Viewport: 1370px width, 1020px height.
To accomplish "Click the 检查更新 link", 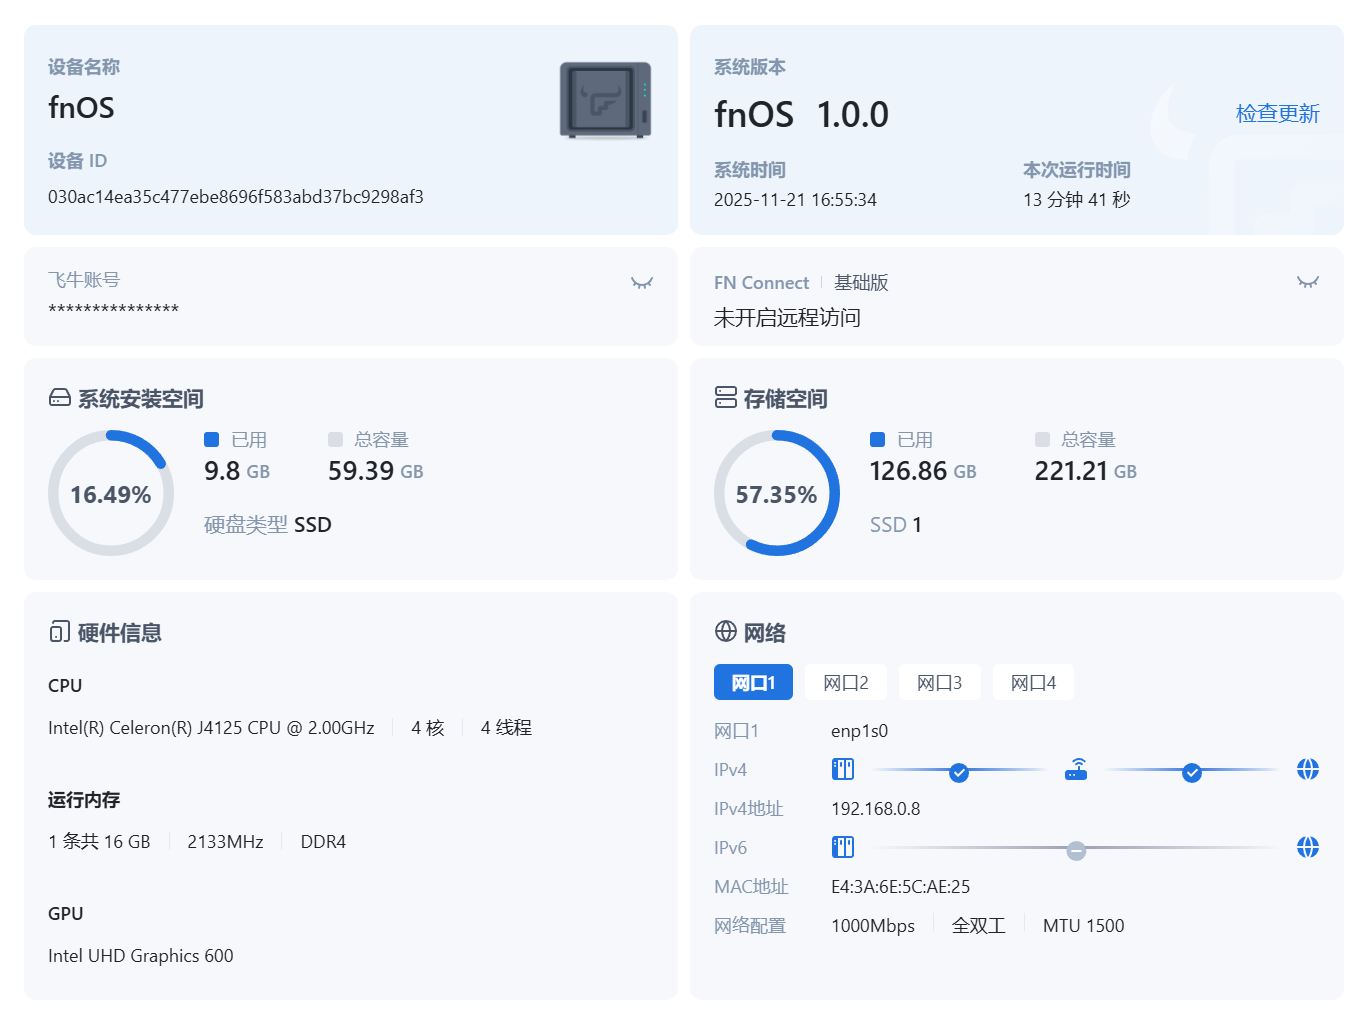I will [x=1277, y=114].
